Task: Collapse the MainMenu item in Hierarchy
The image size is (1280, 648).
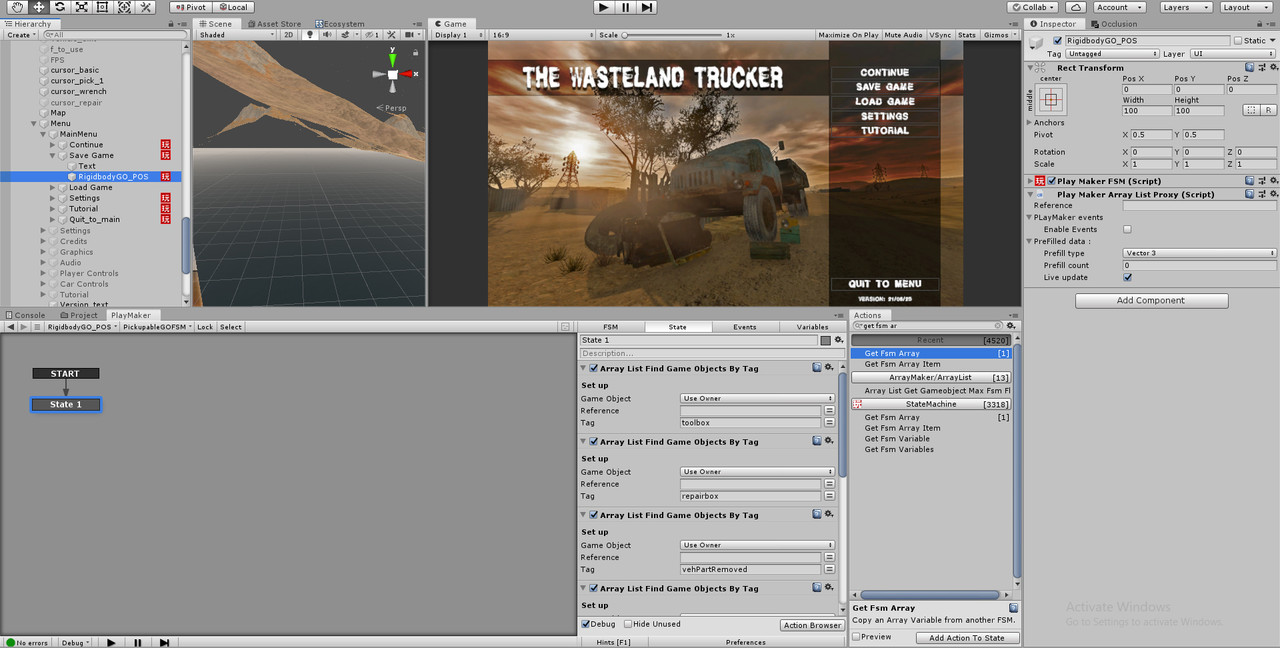Action: pyautogui.click(x=44, y=134)
